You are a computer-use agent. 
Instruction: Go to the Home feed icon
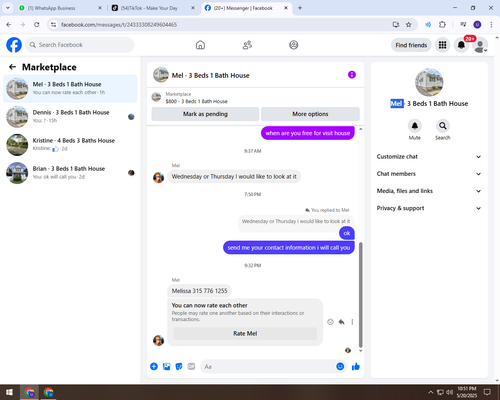point(200,45)
